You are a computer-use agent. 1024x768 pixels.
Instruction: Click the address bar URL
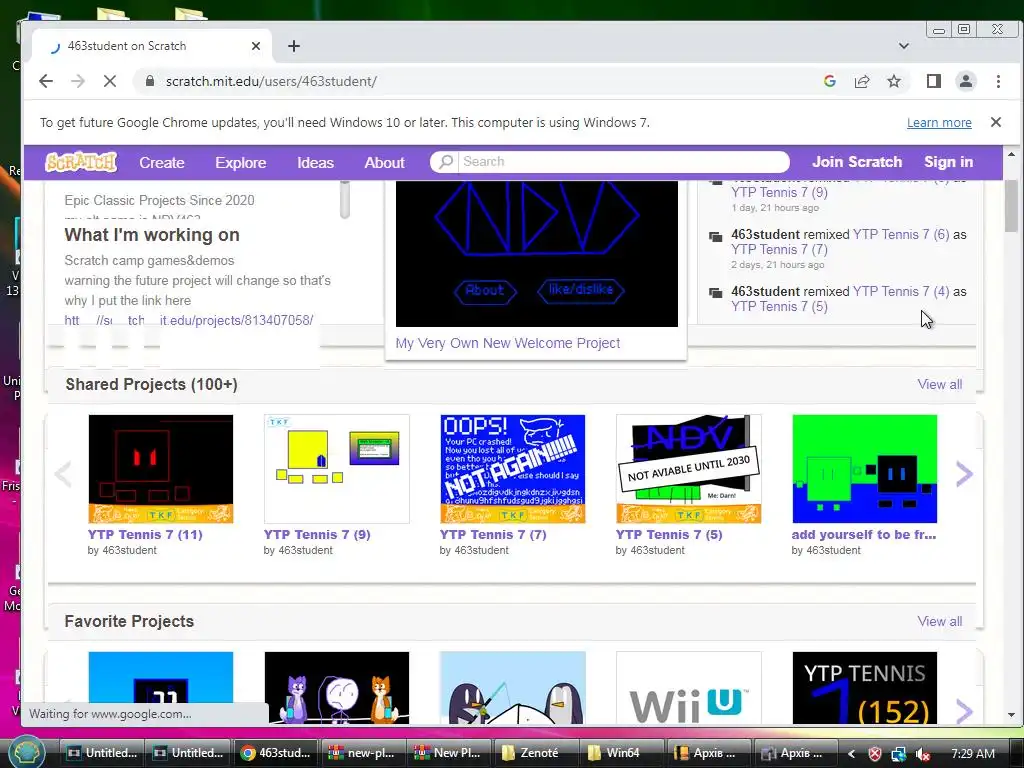pos(271,81)
